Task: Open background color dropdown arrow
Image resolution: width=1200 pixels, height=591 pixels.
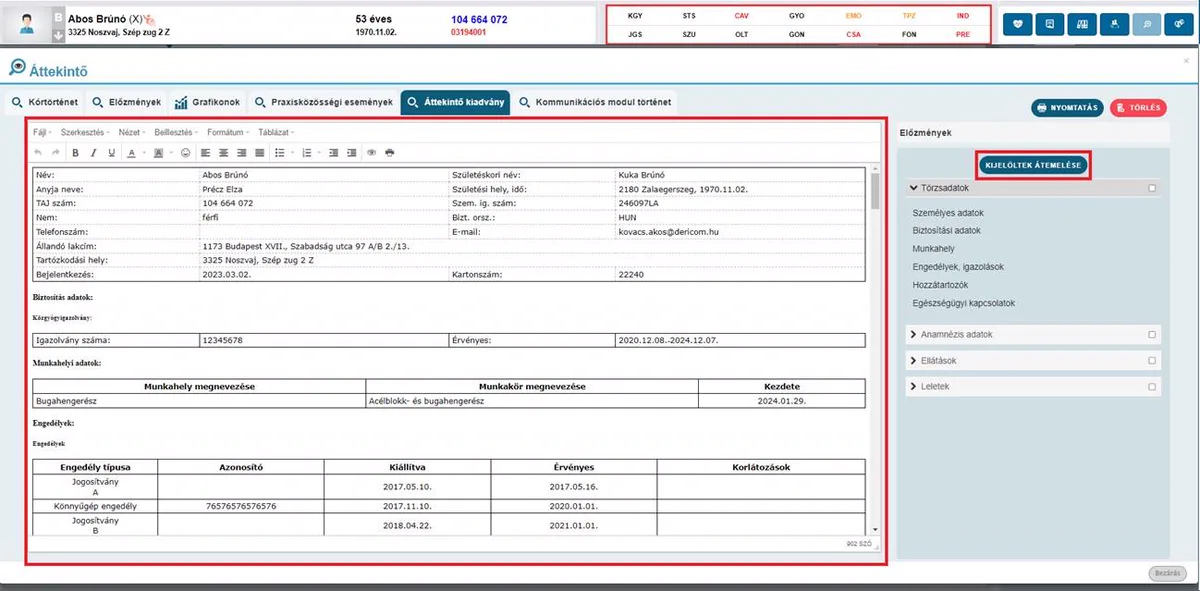Action: pos(169,153)
